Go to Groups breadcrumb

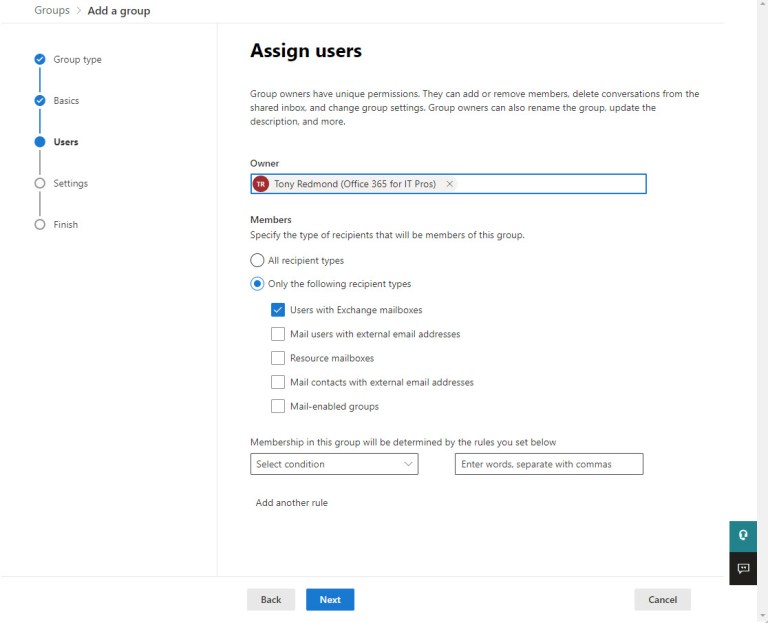point(52,10)
